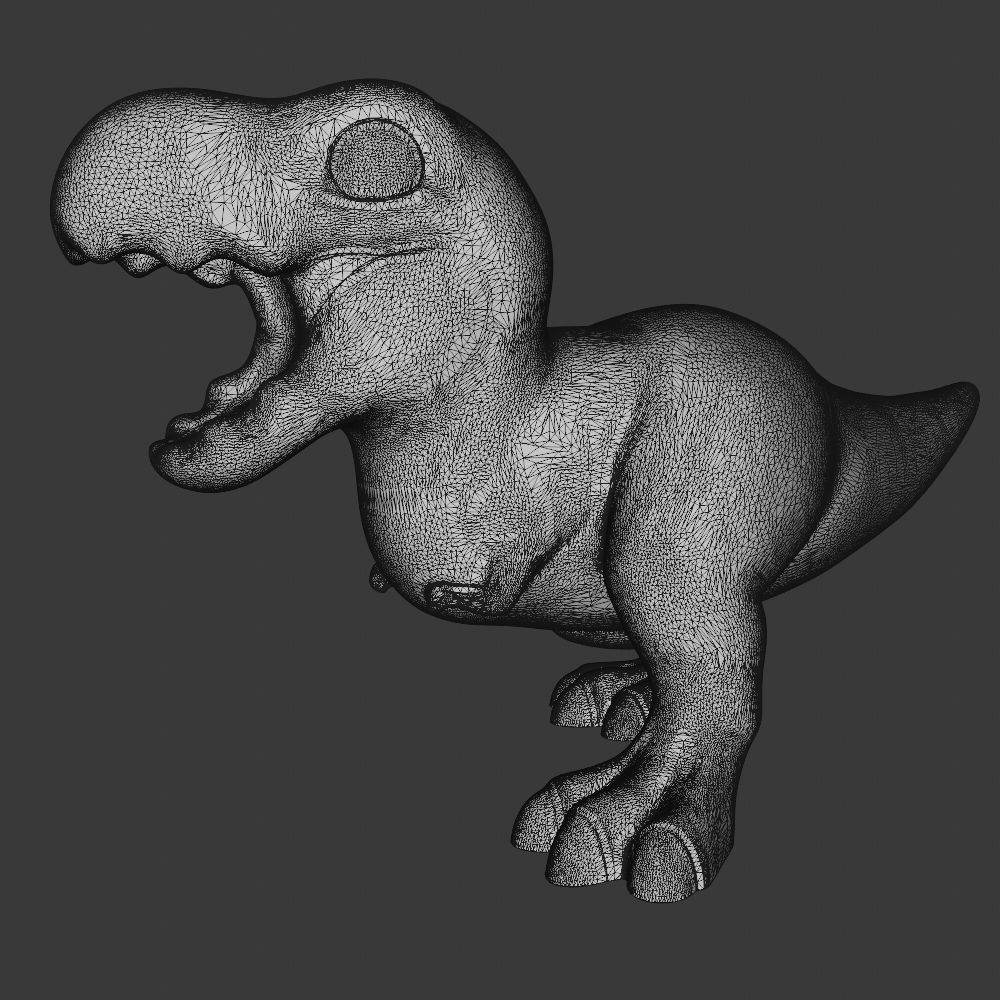Click the dinosaur model's round eye
The height and width of the screenshot is (1000, 1000).
tap(376, 159)
